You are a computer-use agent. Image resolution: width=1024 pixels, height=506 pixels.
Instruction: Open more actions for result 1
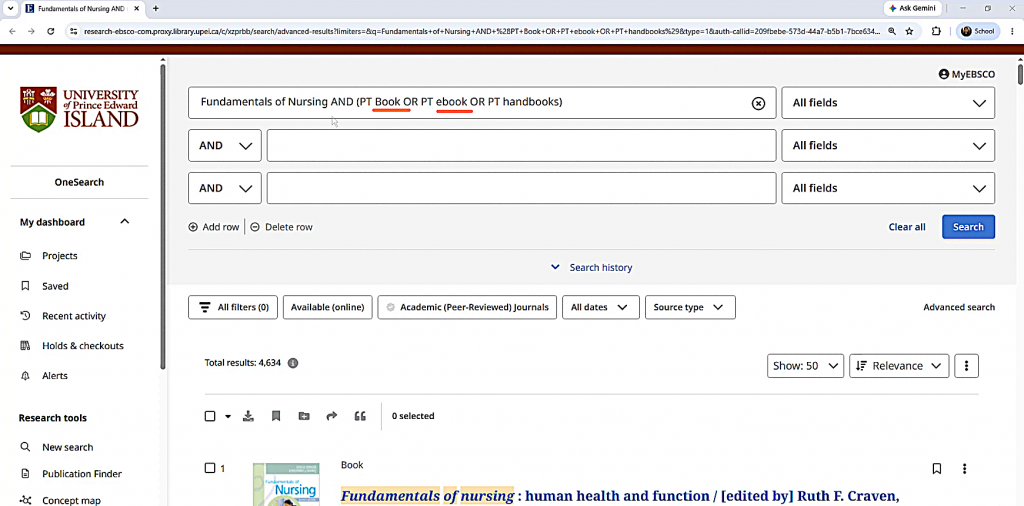[965, 468]
